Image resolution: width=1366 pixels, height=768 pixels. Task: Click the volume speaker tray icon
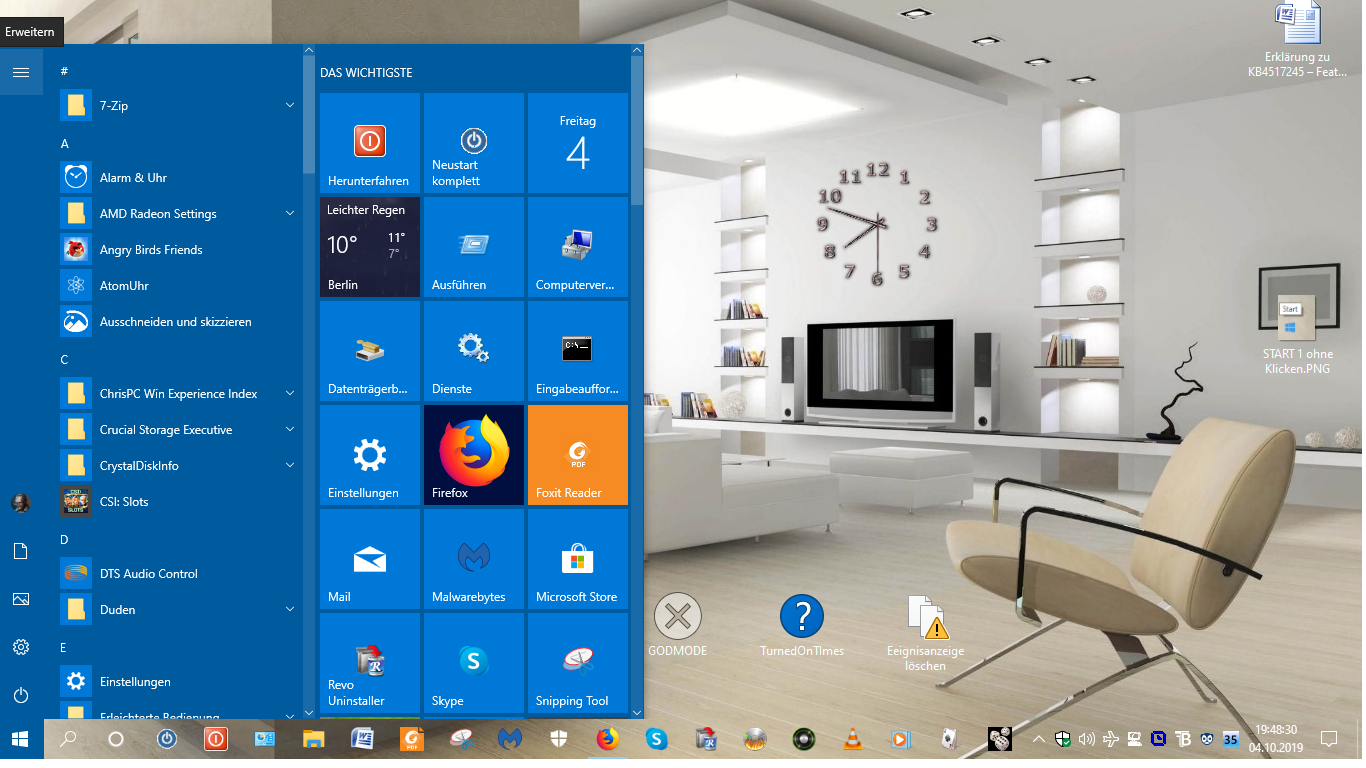(x=1087, y=739)
